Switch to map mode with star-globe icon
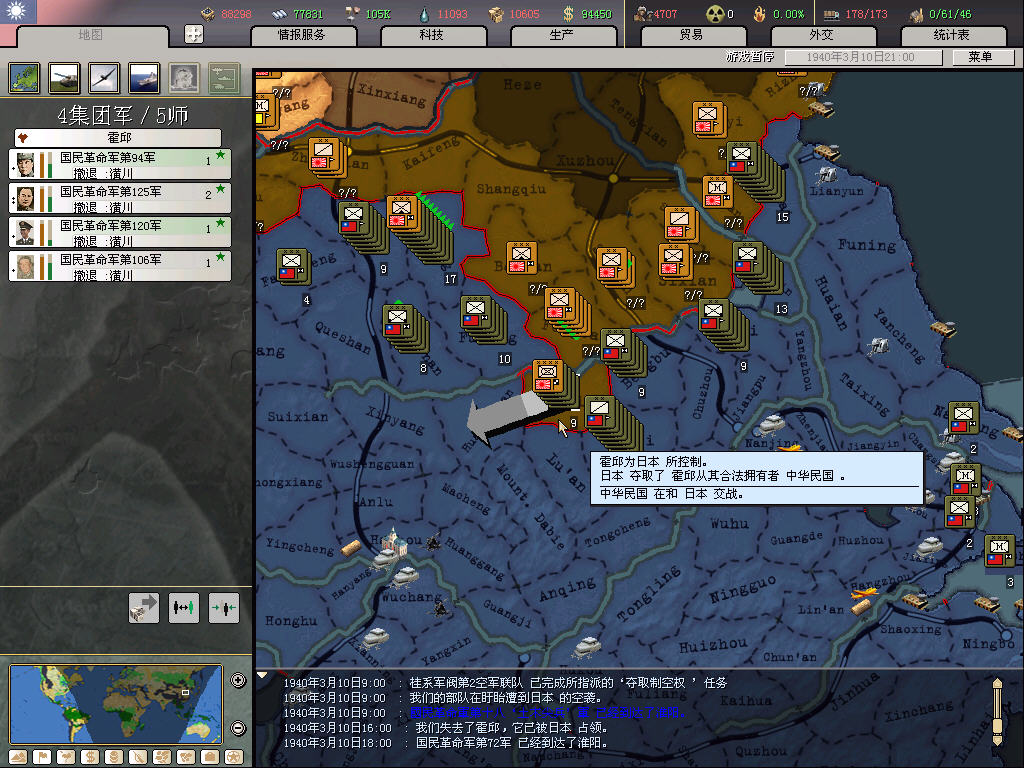The image size is (1024, 768). click(234, 758)
